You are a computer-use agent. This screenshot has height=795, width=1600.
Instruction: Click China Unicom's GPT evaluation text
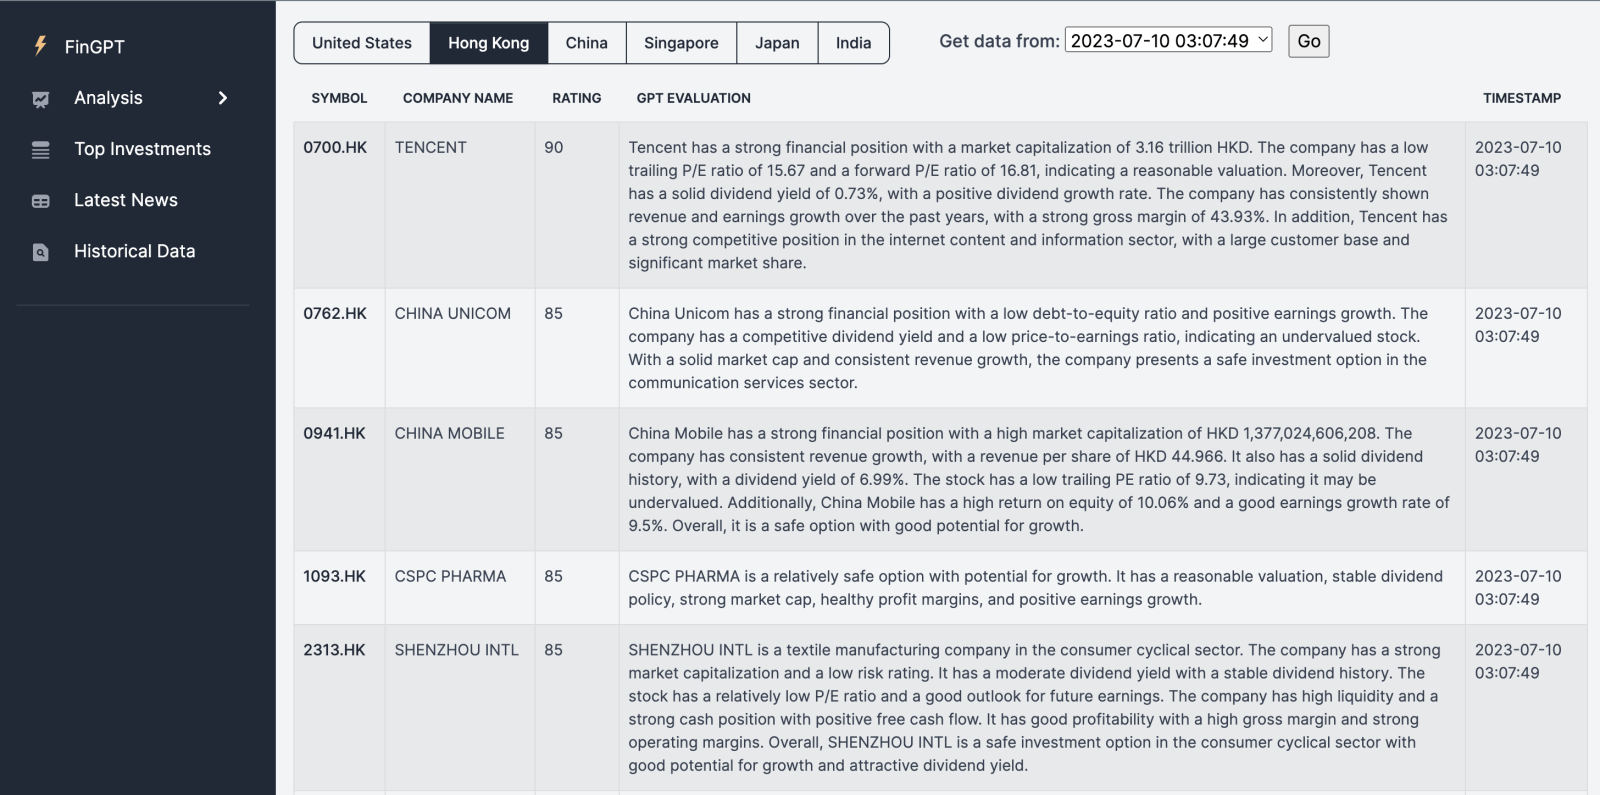point(1028,348)
